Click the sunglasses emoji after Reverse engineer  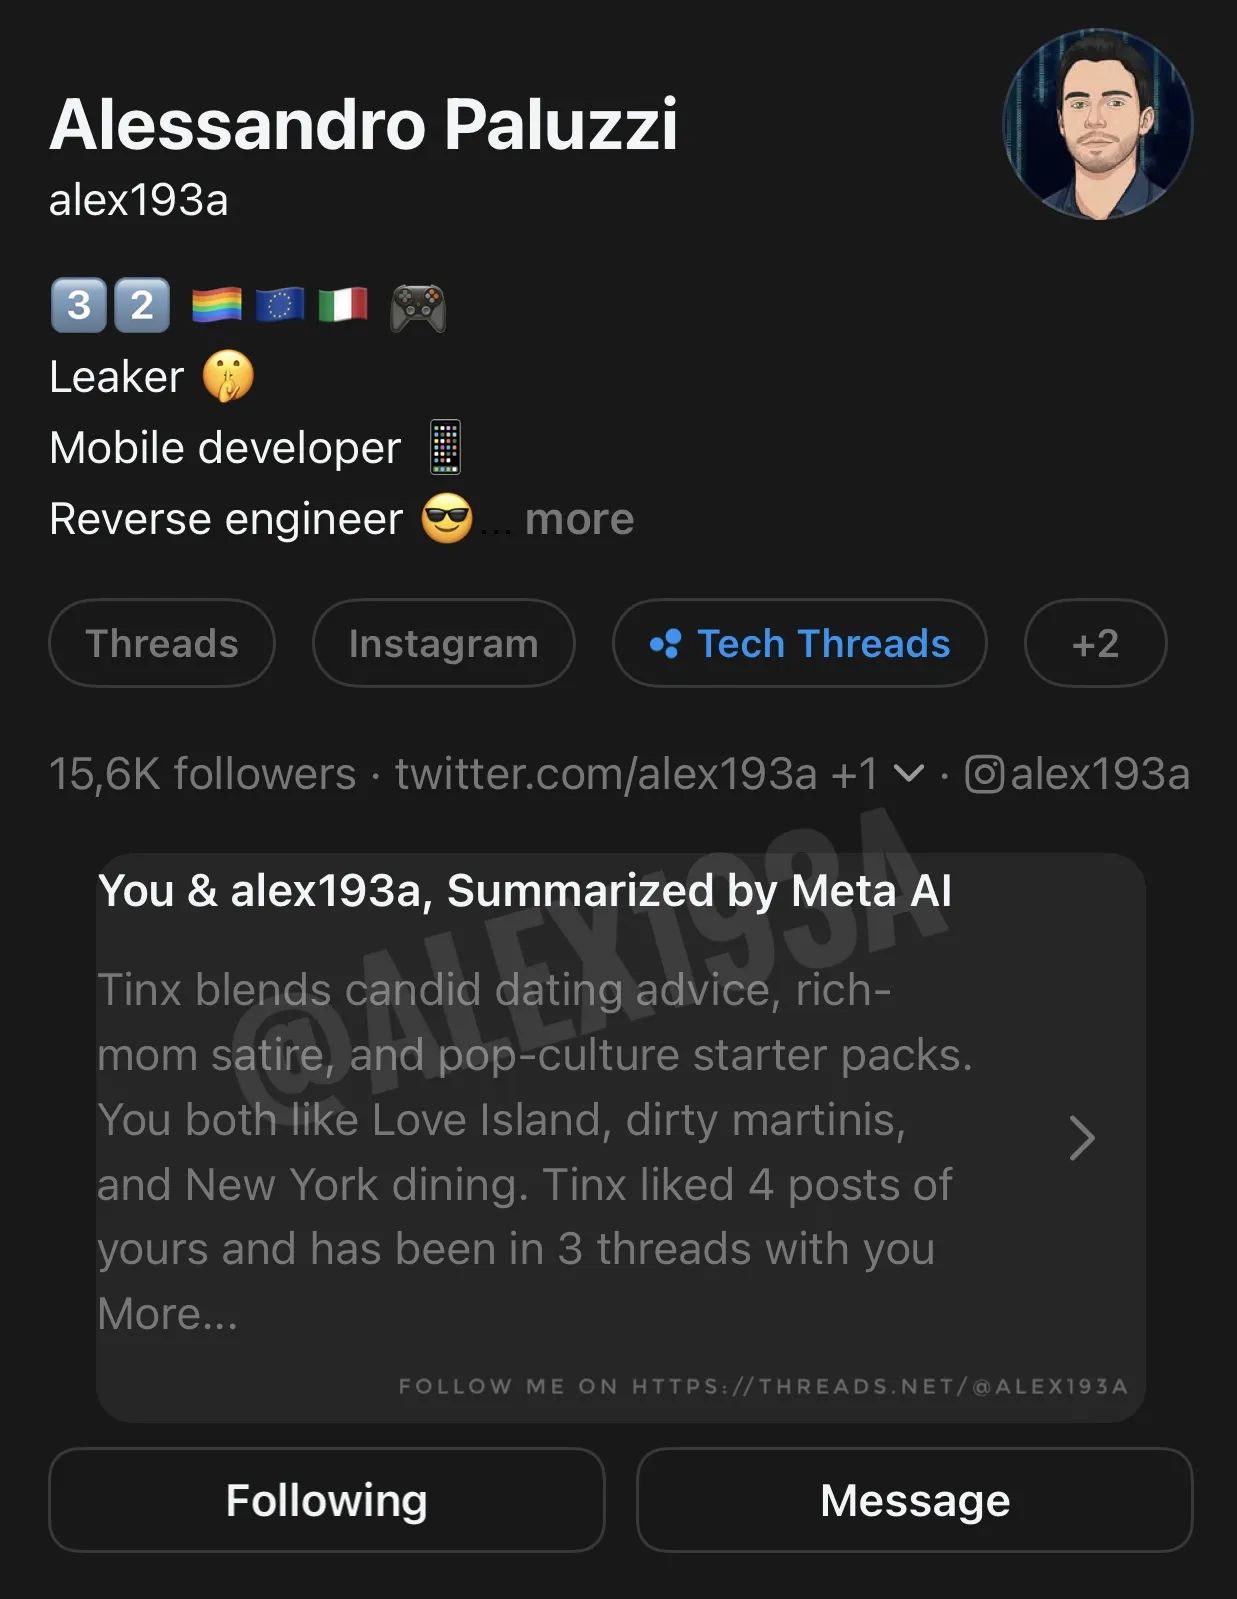tap(446, 519)
